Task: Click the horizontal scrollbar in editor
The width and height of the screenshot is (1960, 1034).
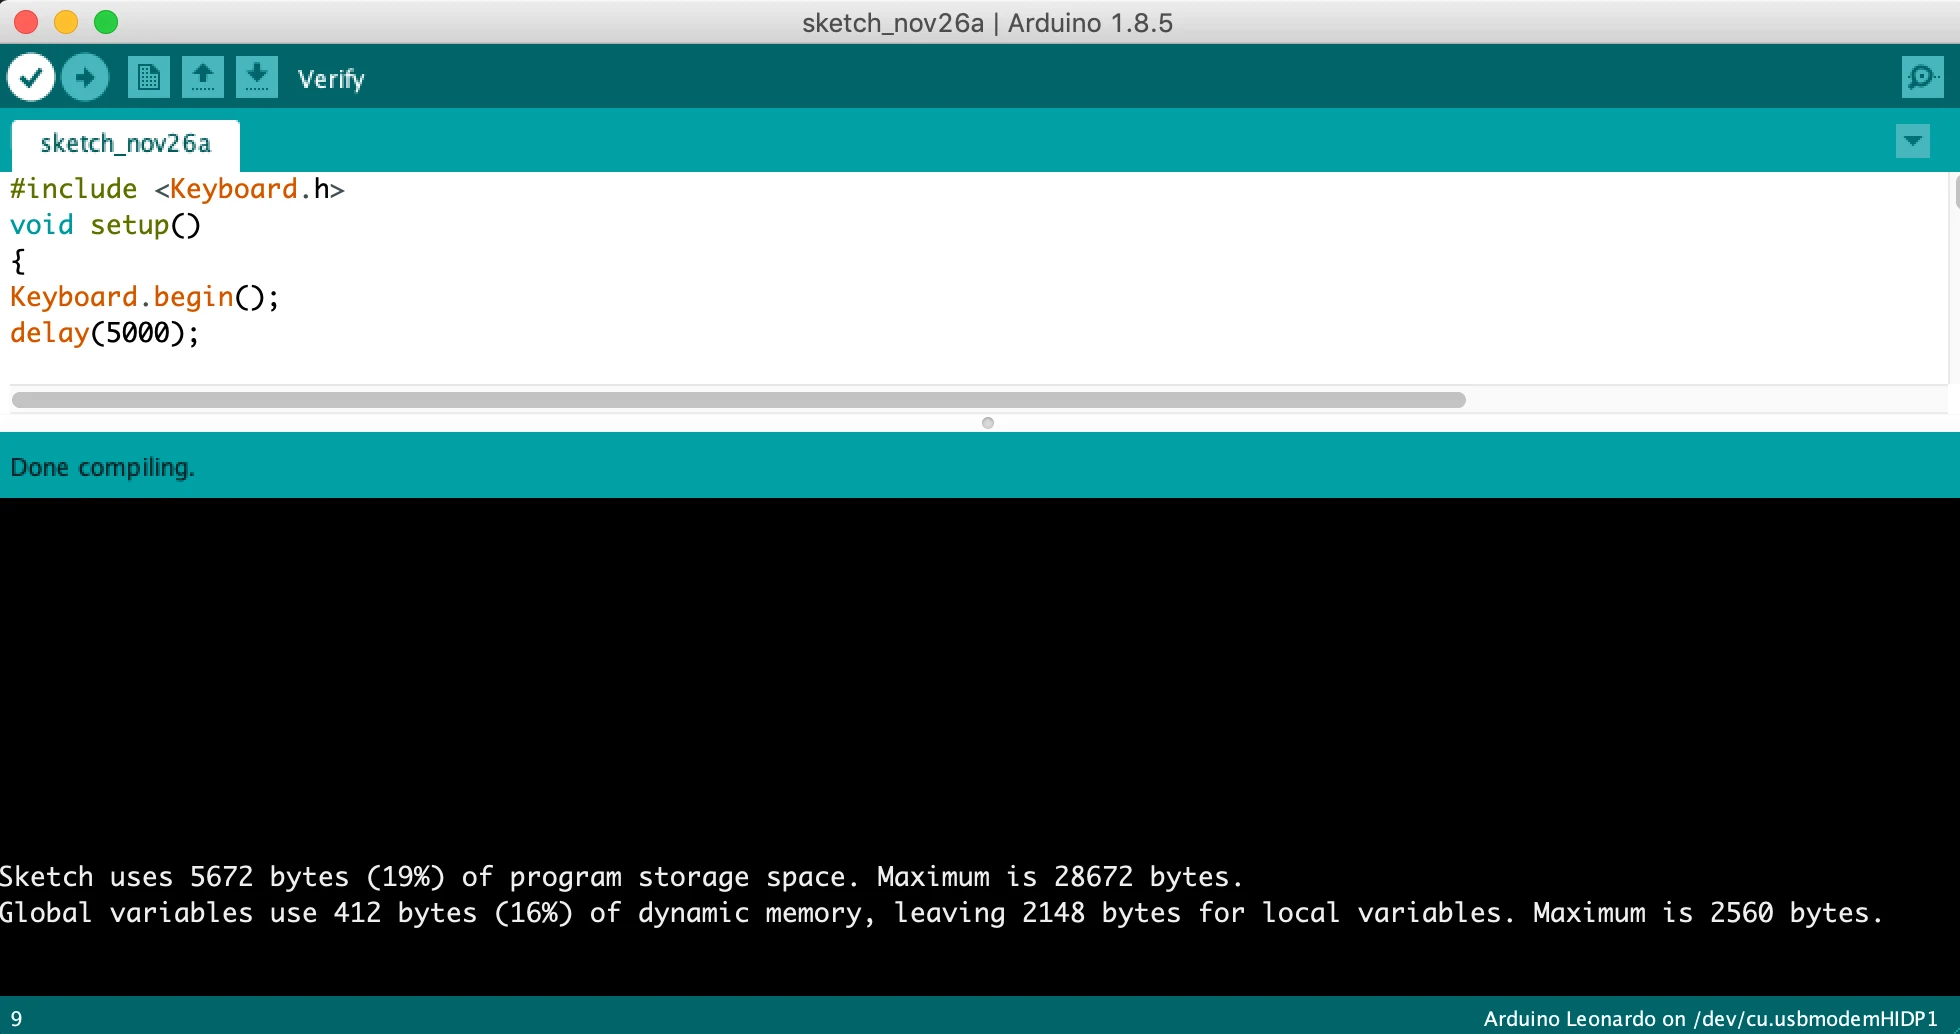Action: (x=738, y=400)
